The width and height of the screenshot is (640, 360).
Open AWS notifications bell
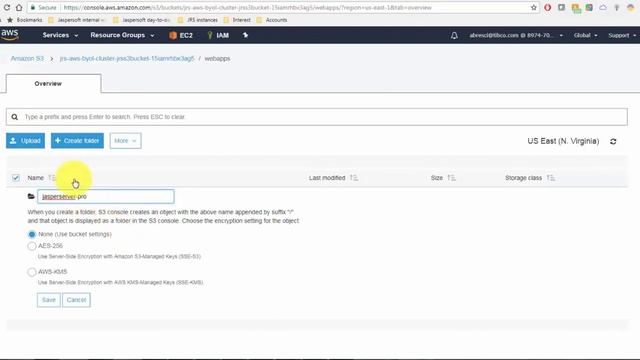[454, 36]
